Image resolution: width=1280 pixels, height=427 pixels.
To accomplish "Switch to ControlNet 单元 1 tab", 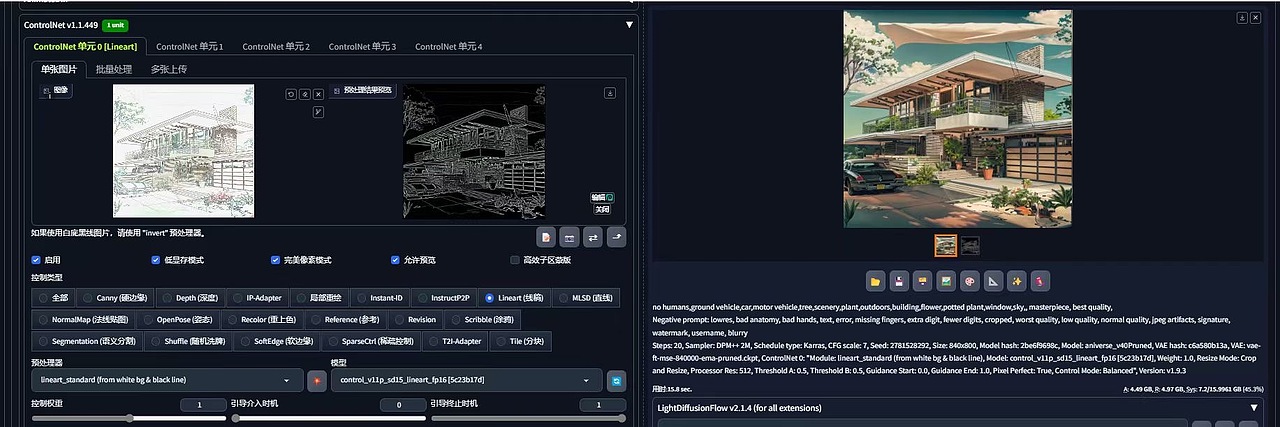I will click(190, 46).
